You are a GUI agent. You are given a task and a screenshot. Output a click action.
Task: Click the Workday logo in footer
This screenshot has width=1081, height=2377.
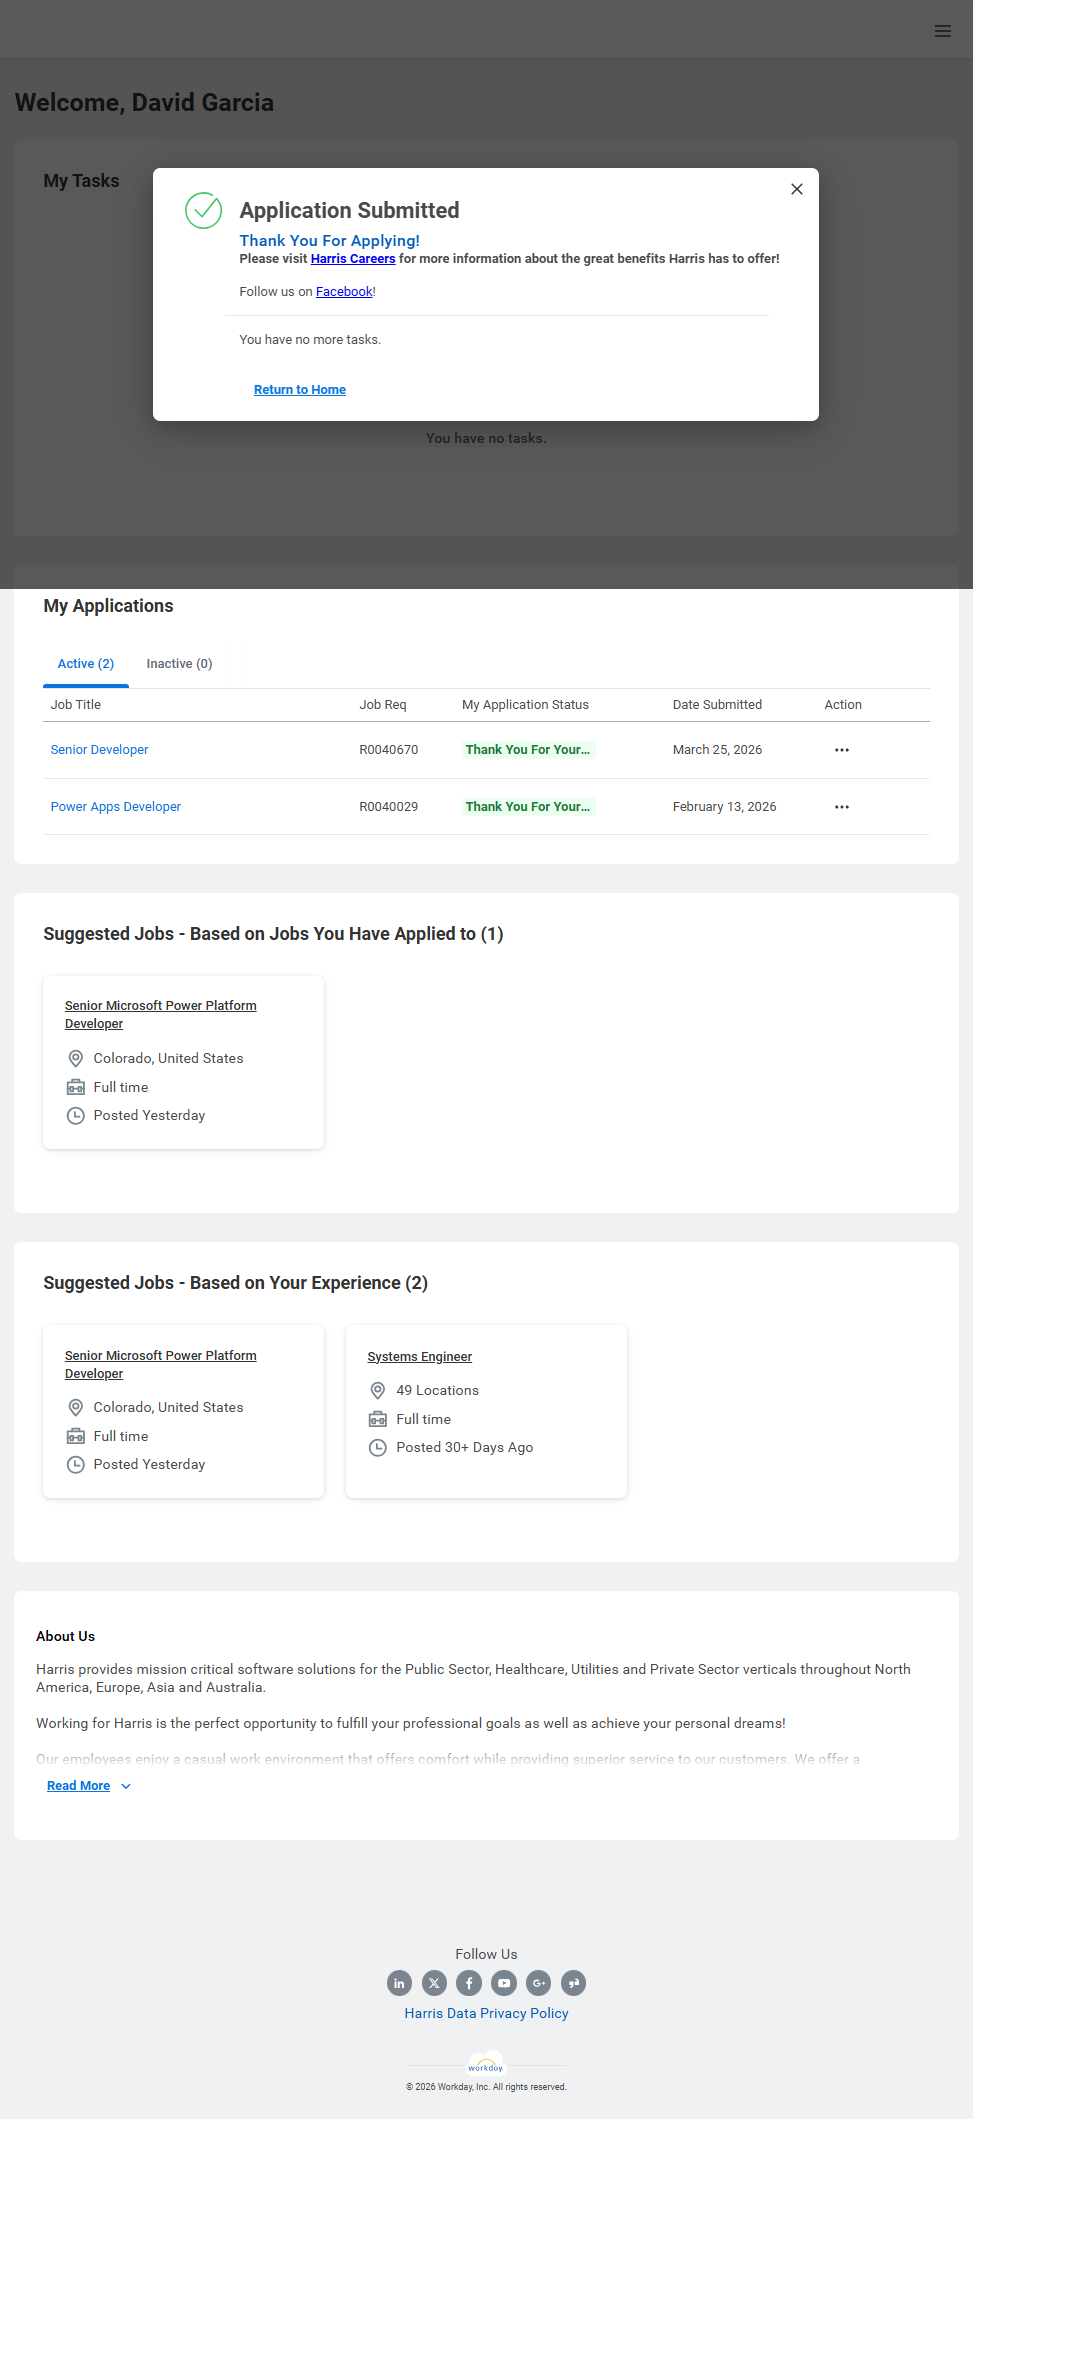click(486, 2066)
